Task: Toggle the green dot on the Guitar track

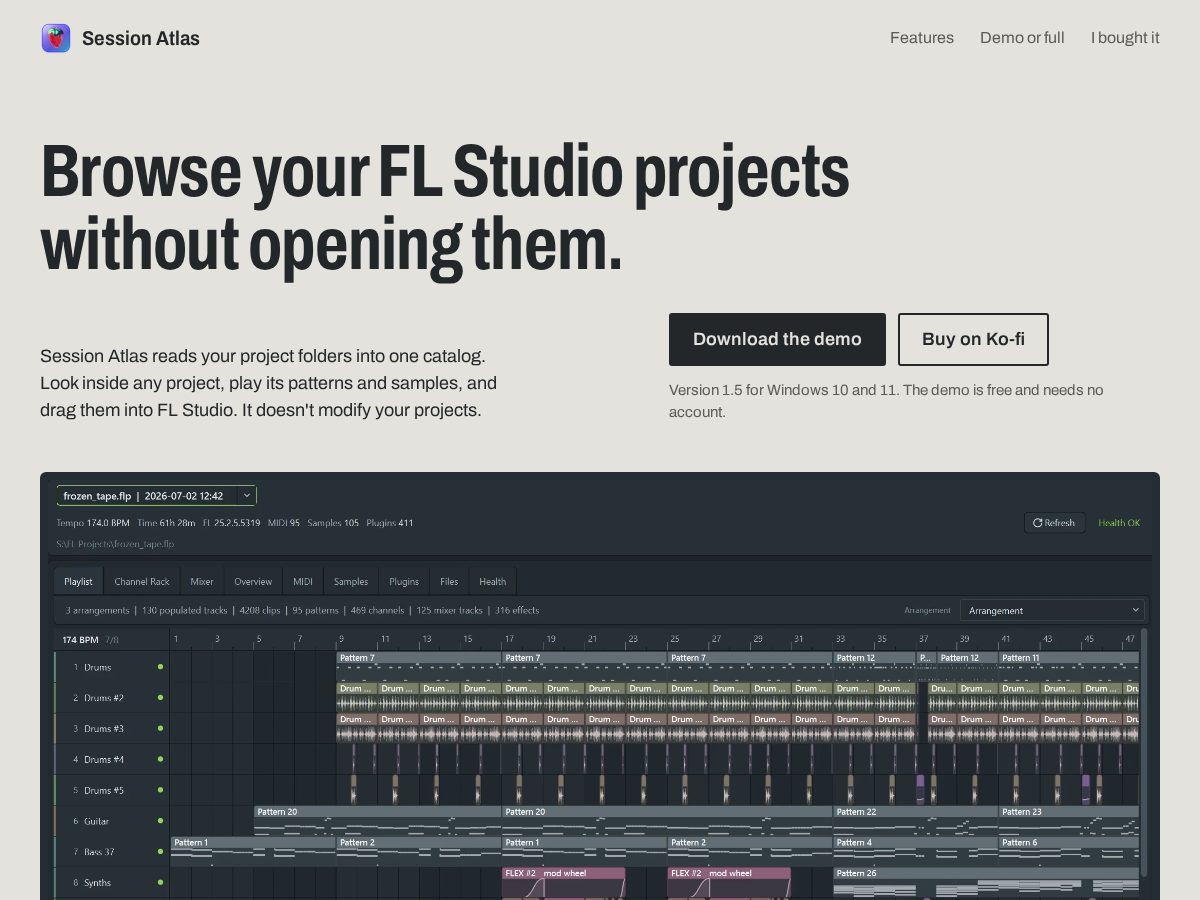Action: (x=160, y=821)
